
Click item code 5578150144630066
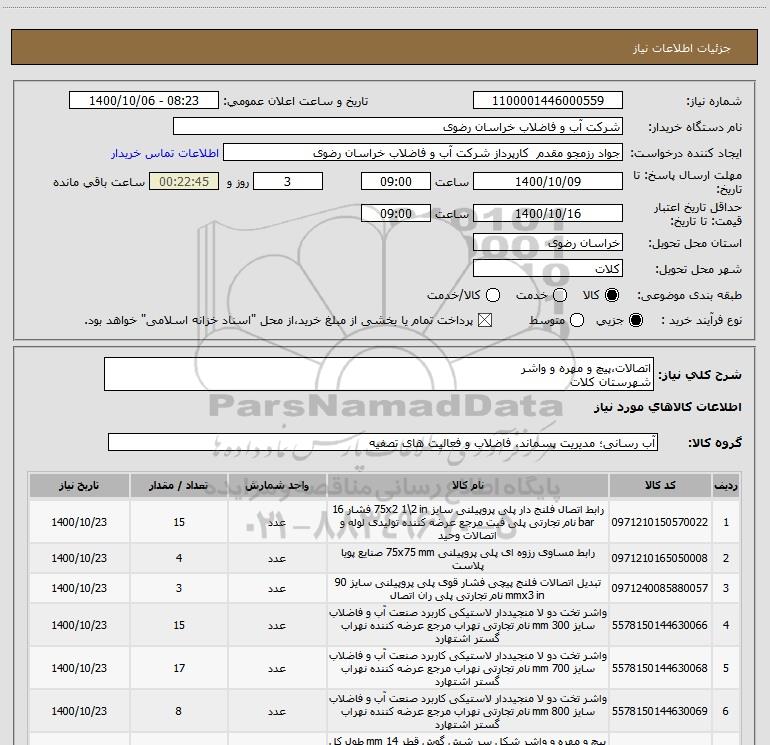[660, 625]
